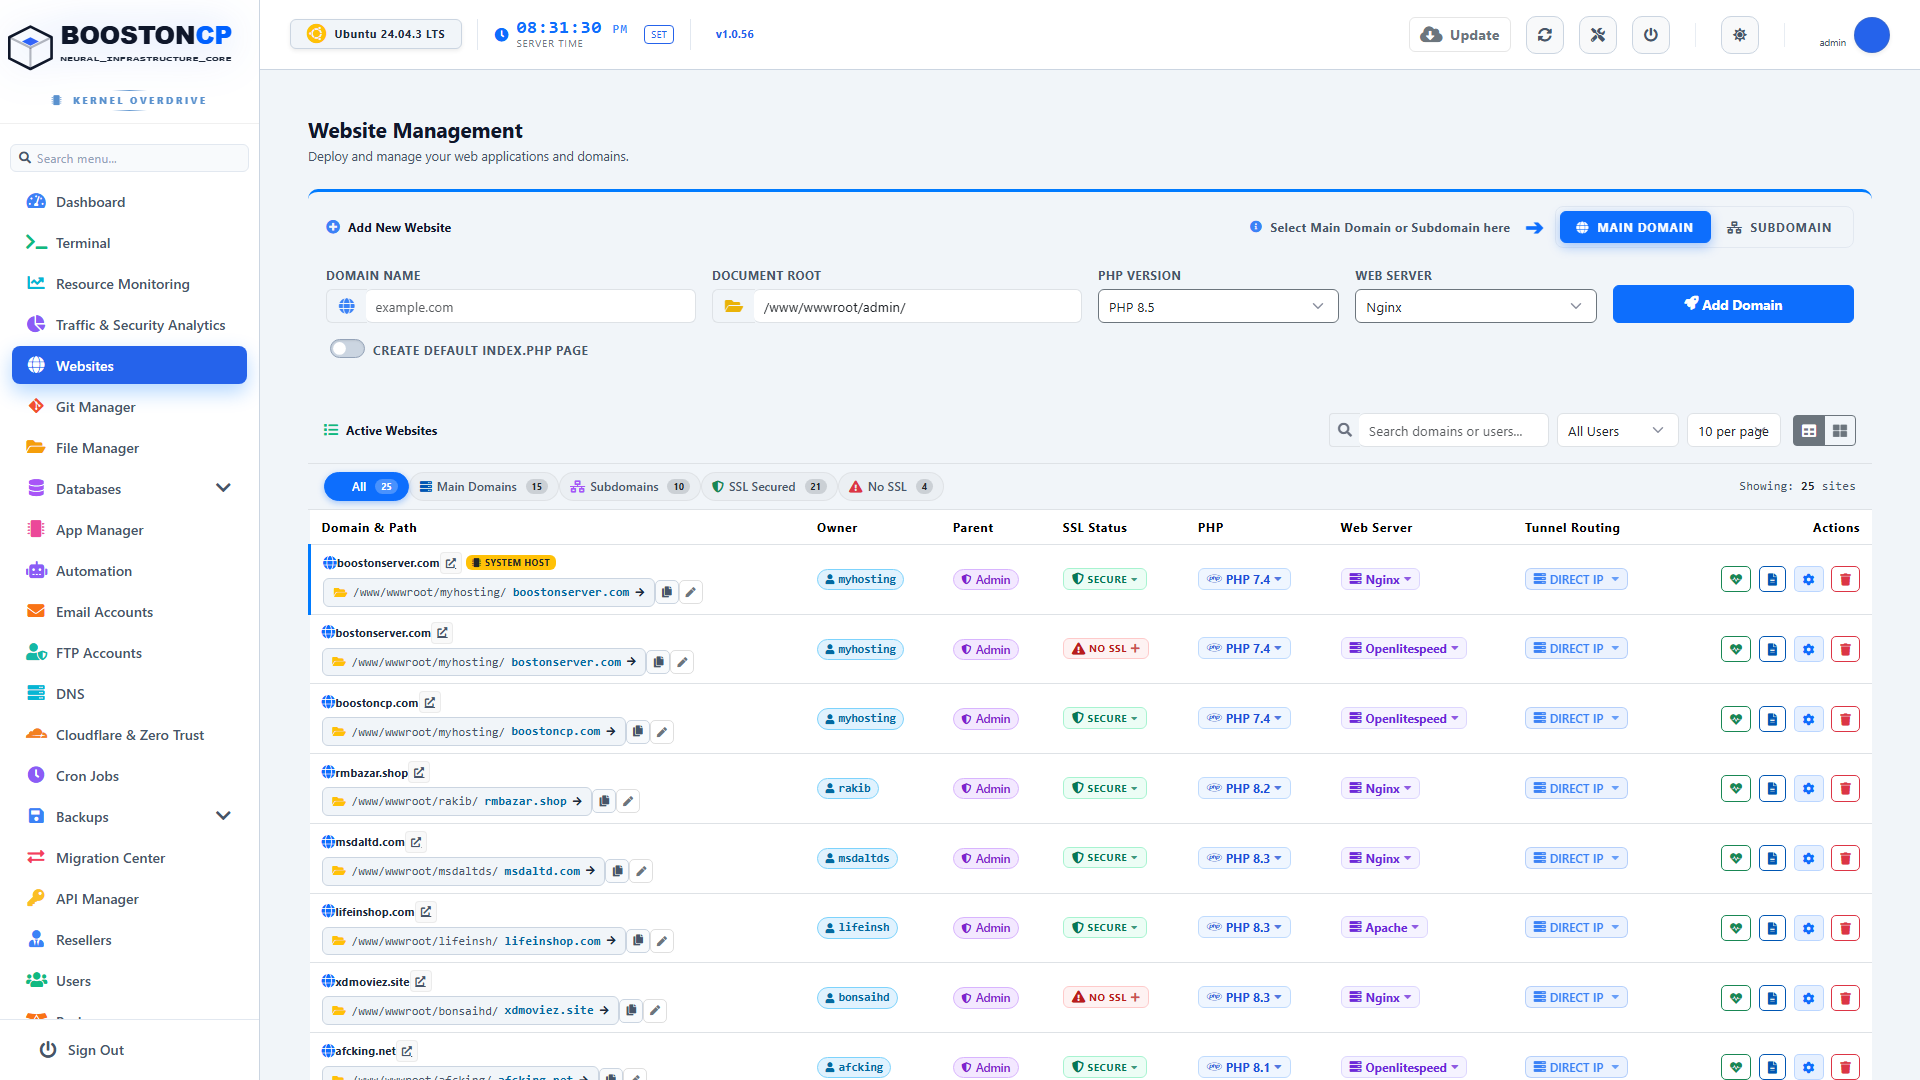Open boostonserver.com external link icon

[x=451, y=563]
